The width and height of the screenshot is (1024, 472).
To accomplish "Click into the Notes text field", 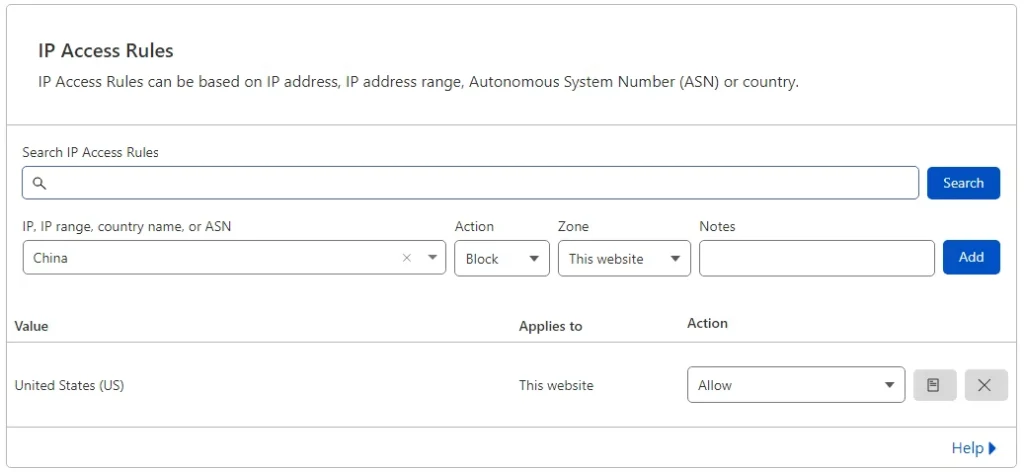I will (816, 258).
